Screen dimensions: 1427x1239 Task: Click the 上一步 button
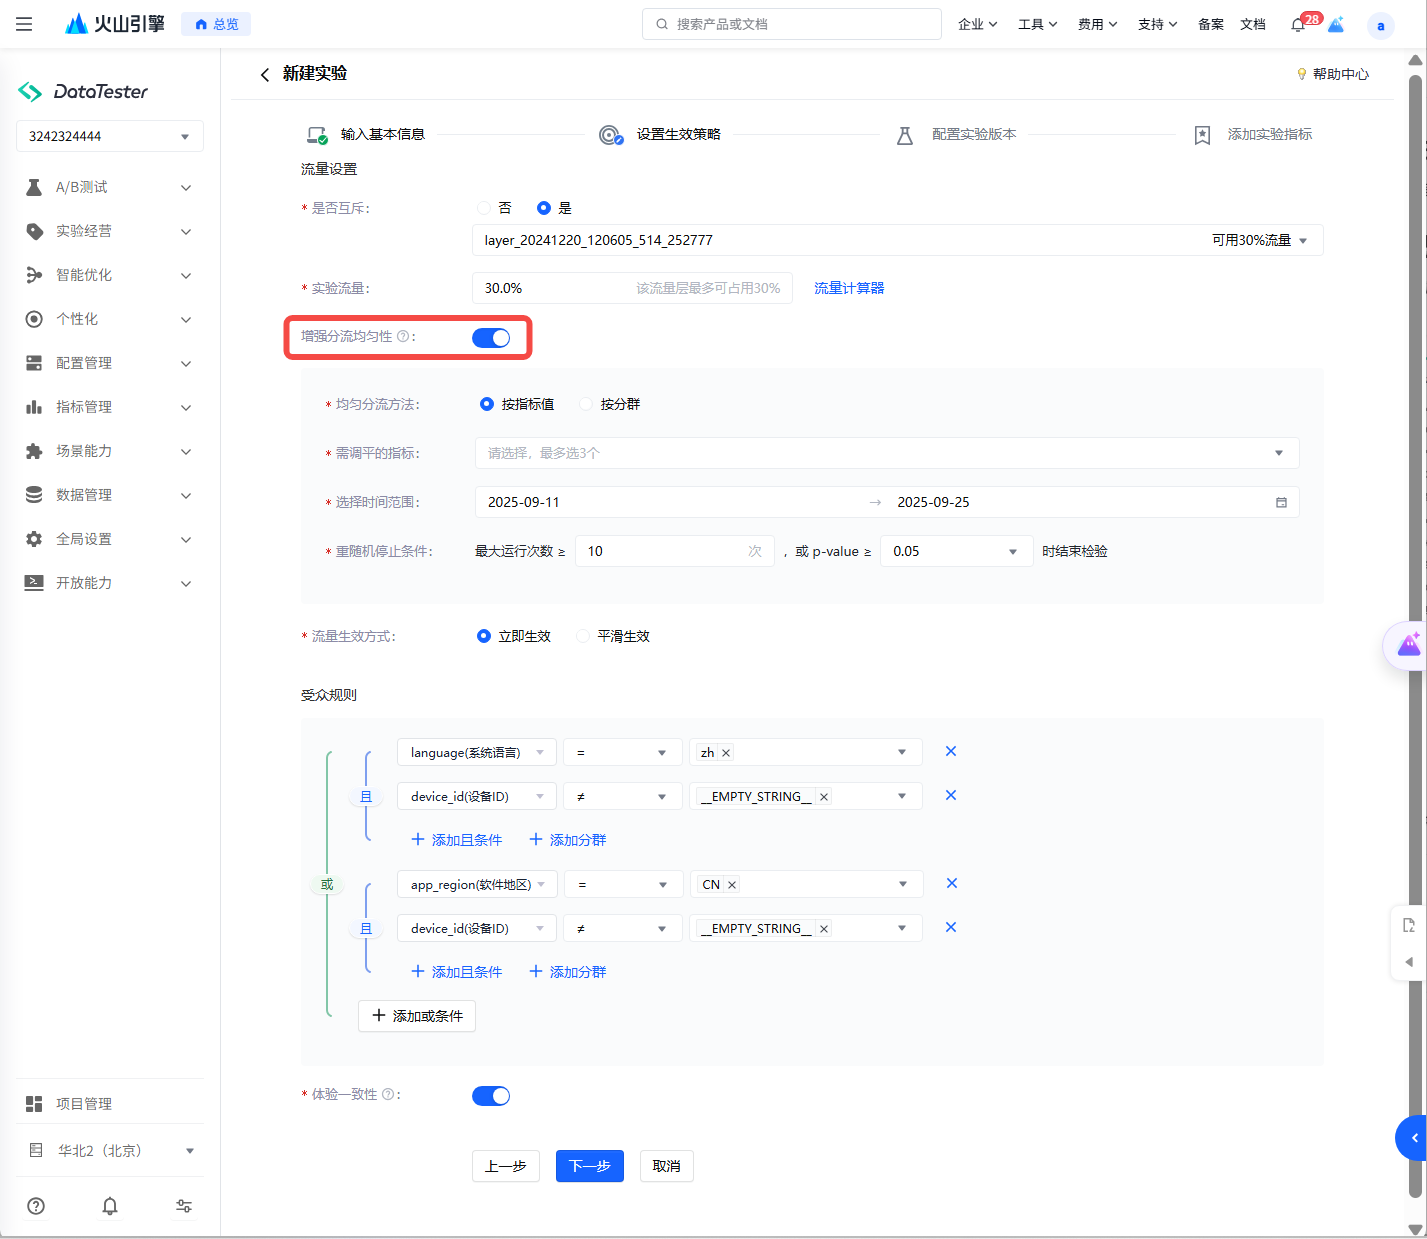(506, 1166)
